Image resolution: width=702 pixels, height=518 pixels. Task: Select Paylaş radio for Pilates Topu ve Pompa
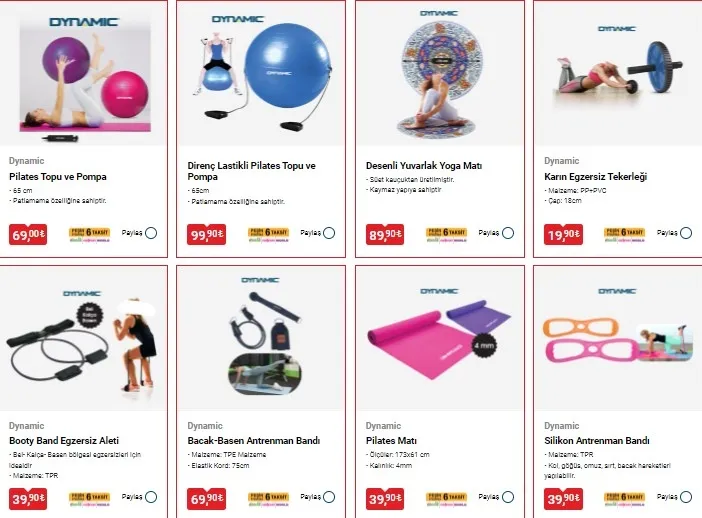pyautogui.click(x=151, y=233)
